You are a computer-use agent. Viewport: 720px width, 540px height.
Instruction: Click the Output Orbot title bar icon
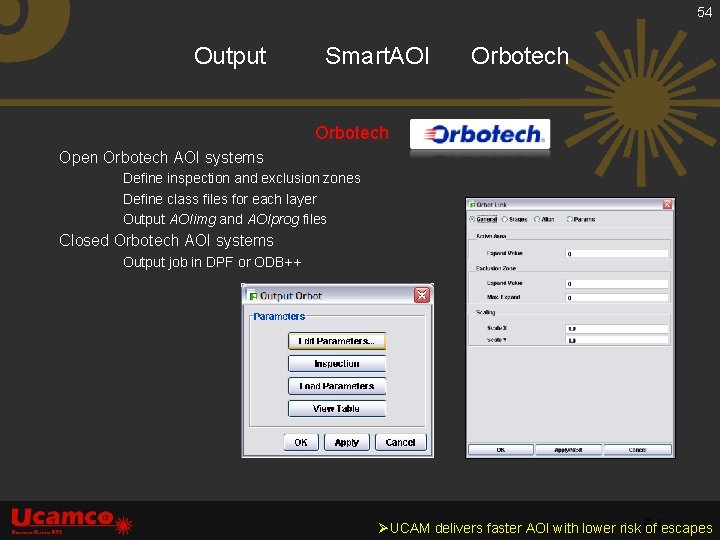point(253,296)
